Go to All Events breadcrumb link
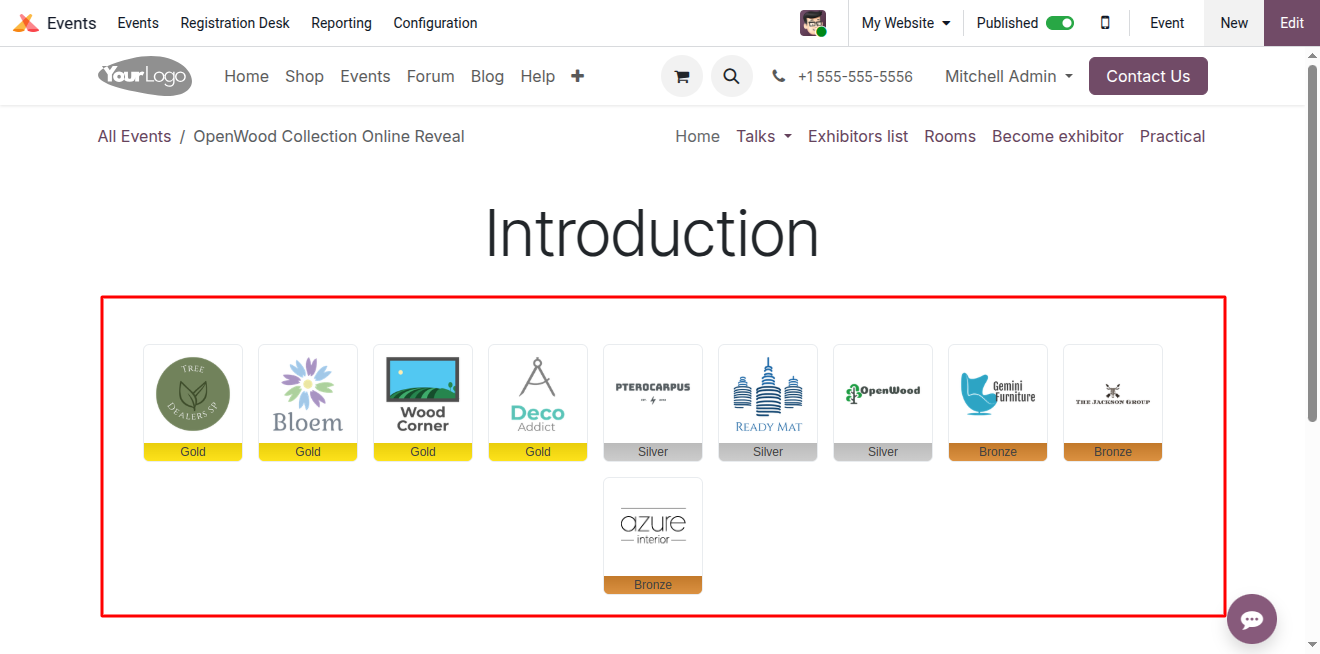 (x=134, y=136)
